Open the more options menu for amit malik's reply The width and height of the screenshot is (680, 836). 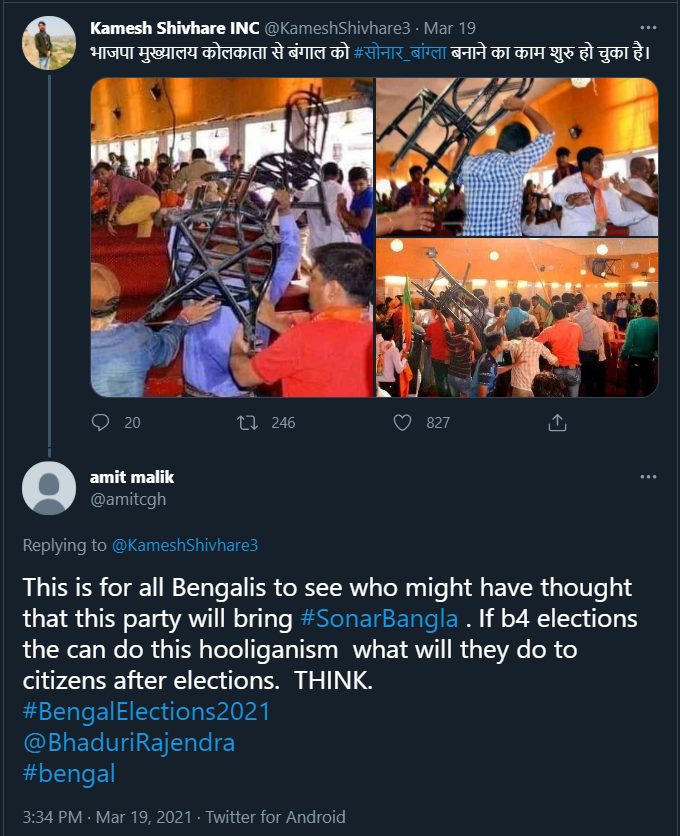[648, 477]
